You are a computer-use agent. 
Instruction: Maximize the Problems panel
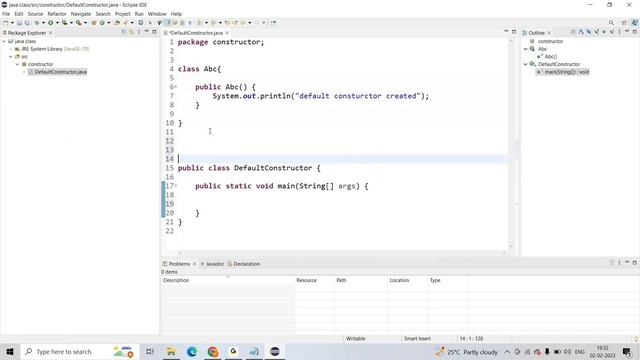635,263
